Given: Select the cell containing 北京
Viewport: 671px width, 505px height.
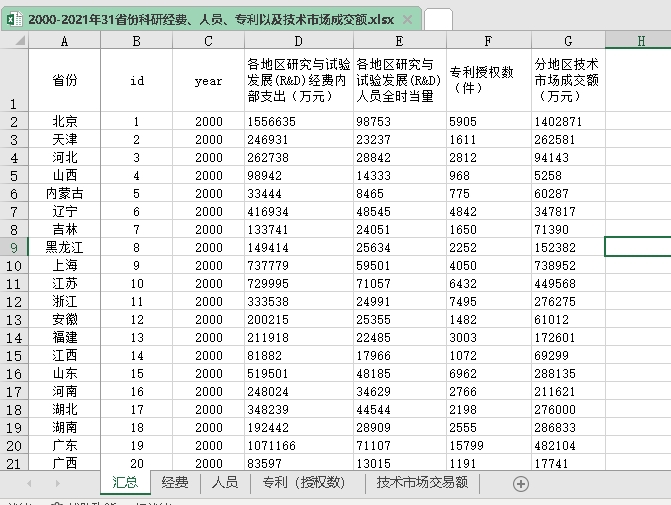Looking at the screenshot, I should (x=65, y=121).
